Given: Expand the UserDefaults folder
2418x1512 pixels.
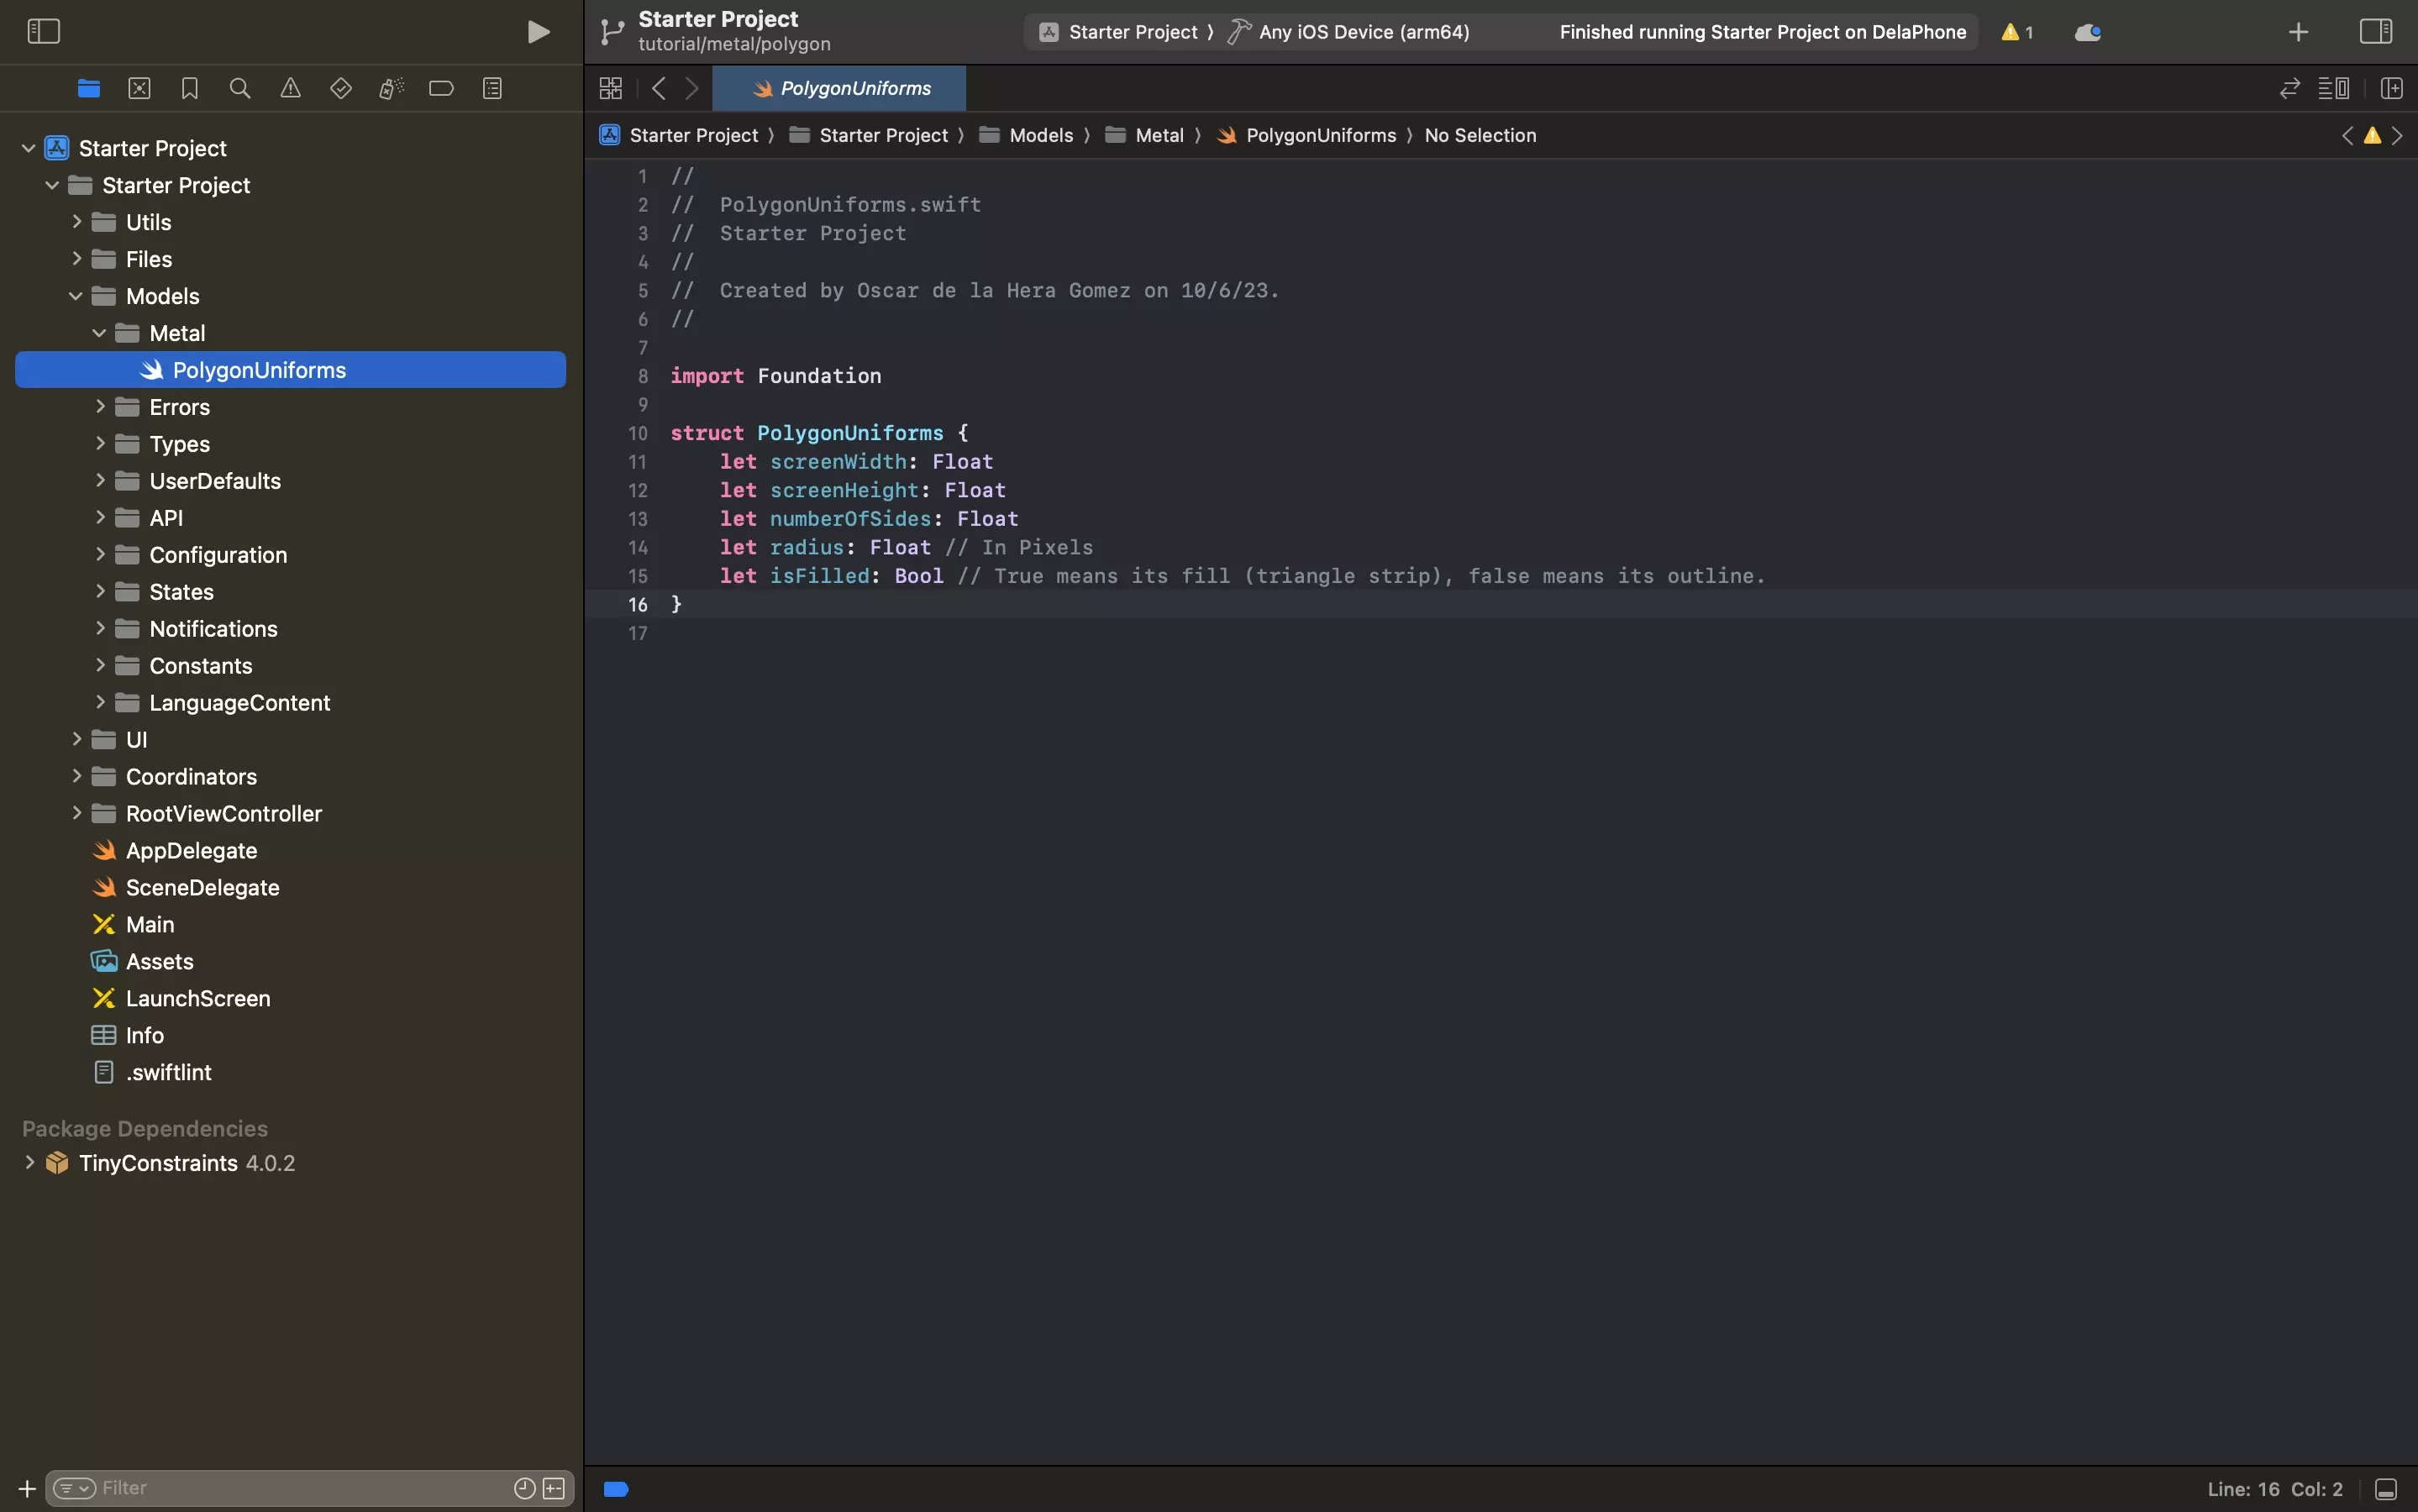Looking at the screenshot, I should tap(99, 481).
